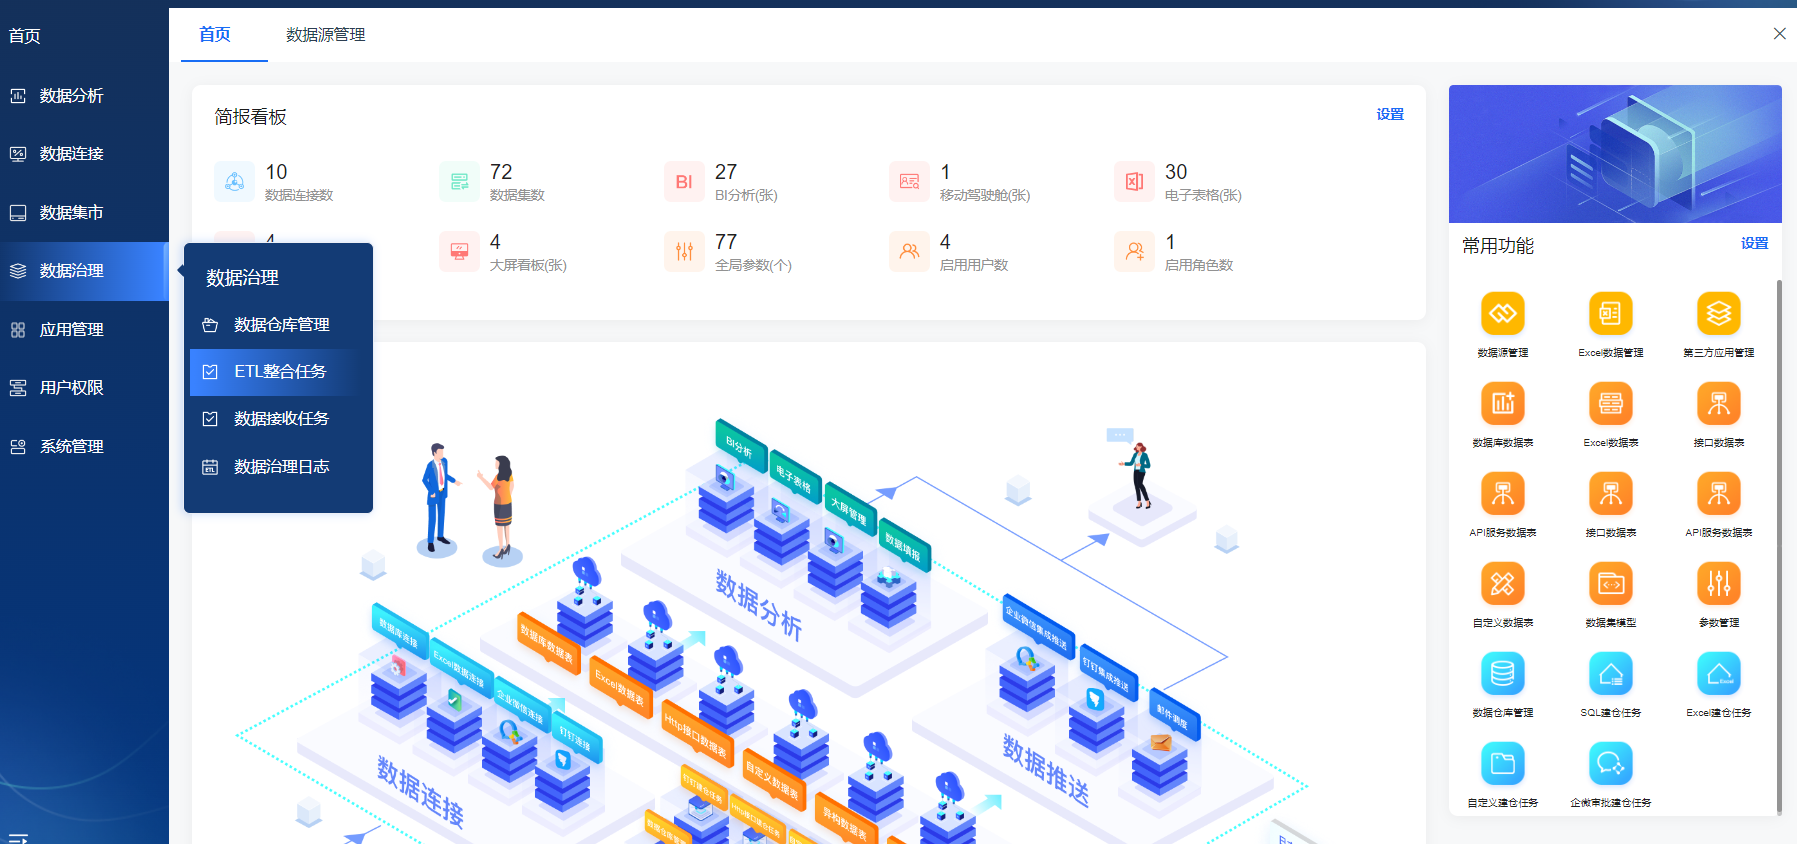Click the 常用功能 heading
Viewport: 1797px width, 844px height.
pos(1498,246)
